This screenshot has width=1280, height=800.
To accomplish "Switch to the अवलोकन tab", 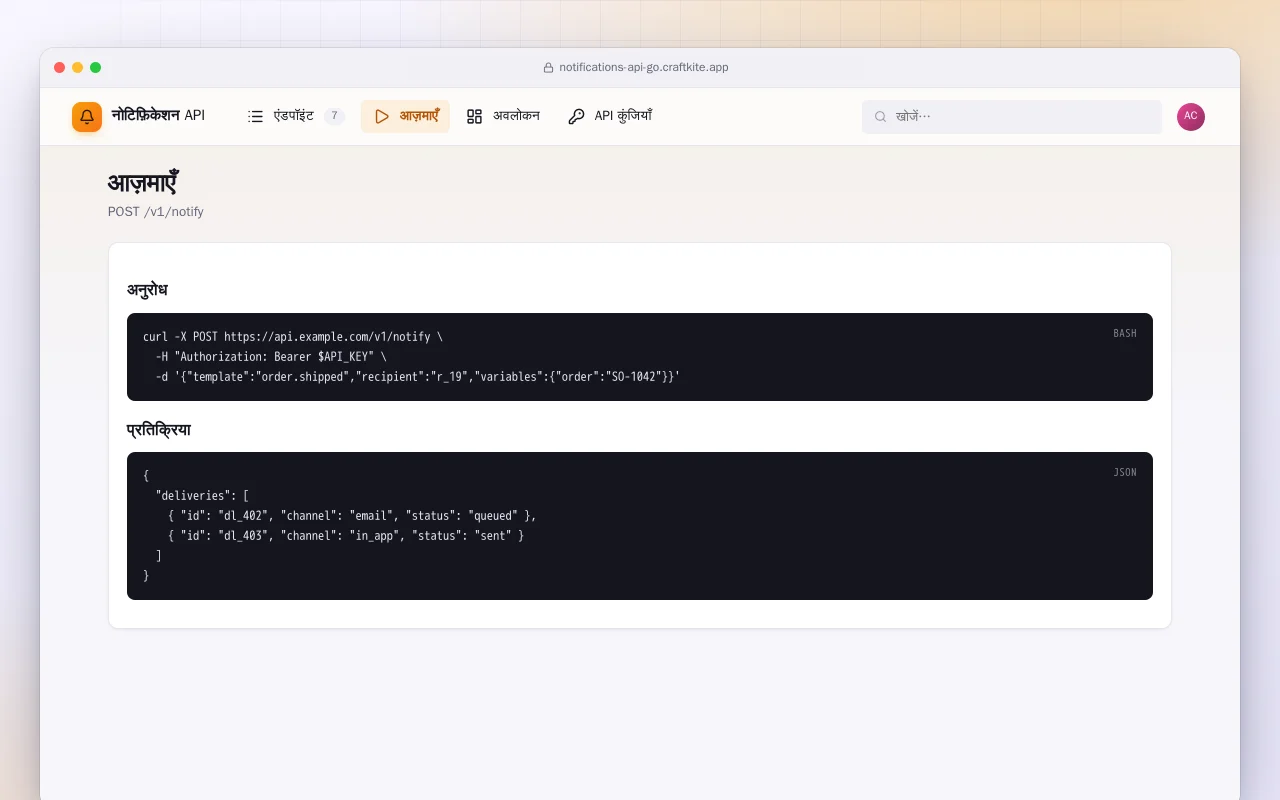I will coord(503,116).
